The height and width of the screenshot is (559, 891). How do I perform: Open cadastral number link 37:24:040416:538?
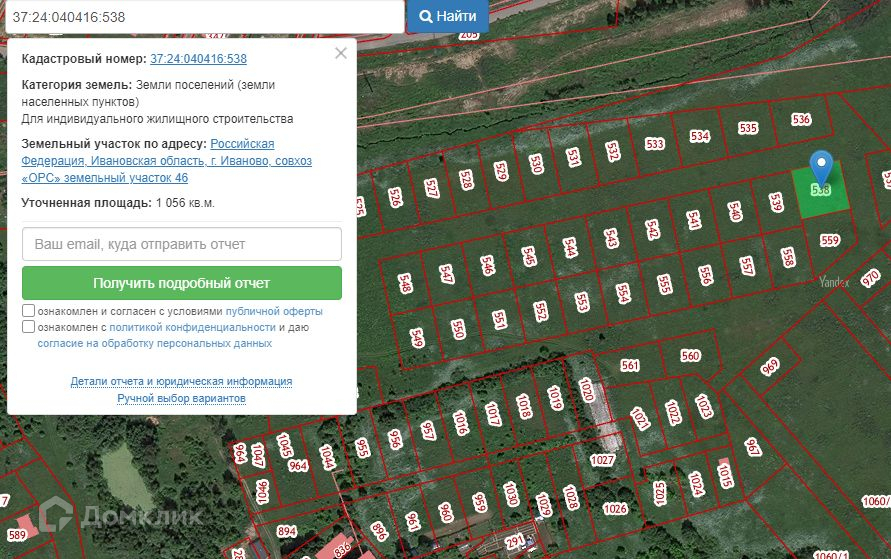(x=198, y=59)
